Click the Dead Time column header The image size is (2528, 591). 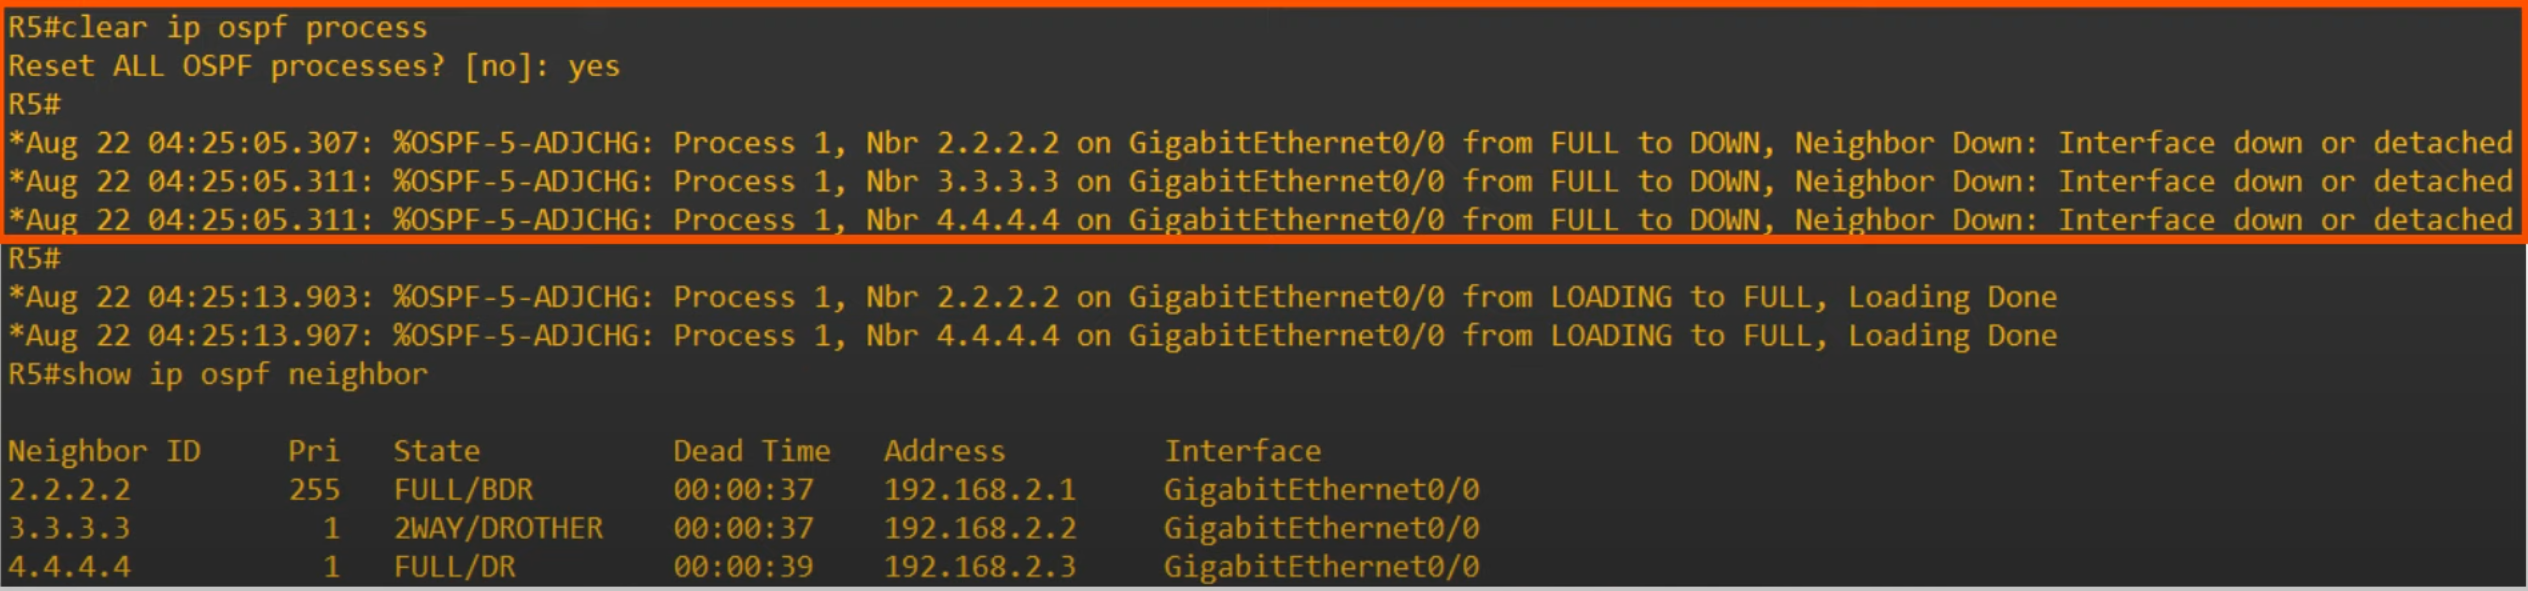(751, 451)
